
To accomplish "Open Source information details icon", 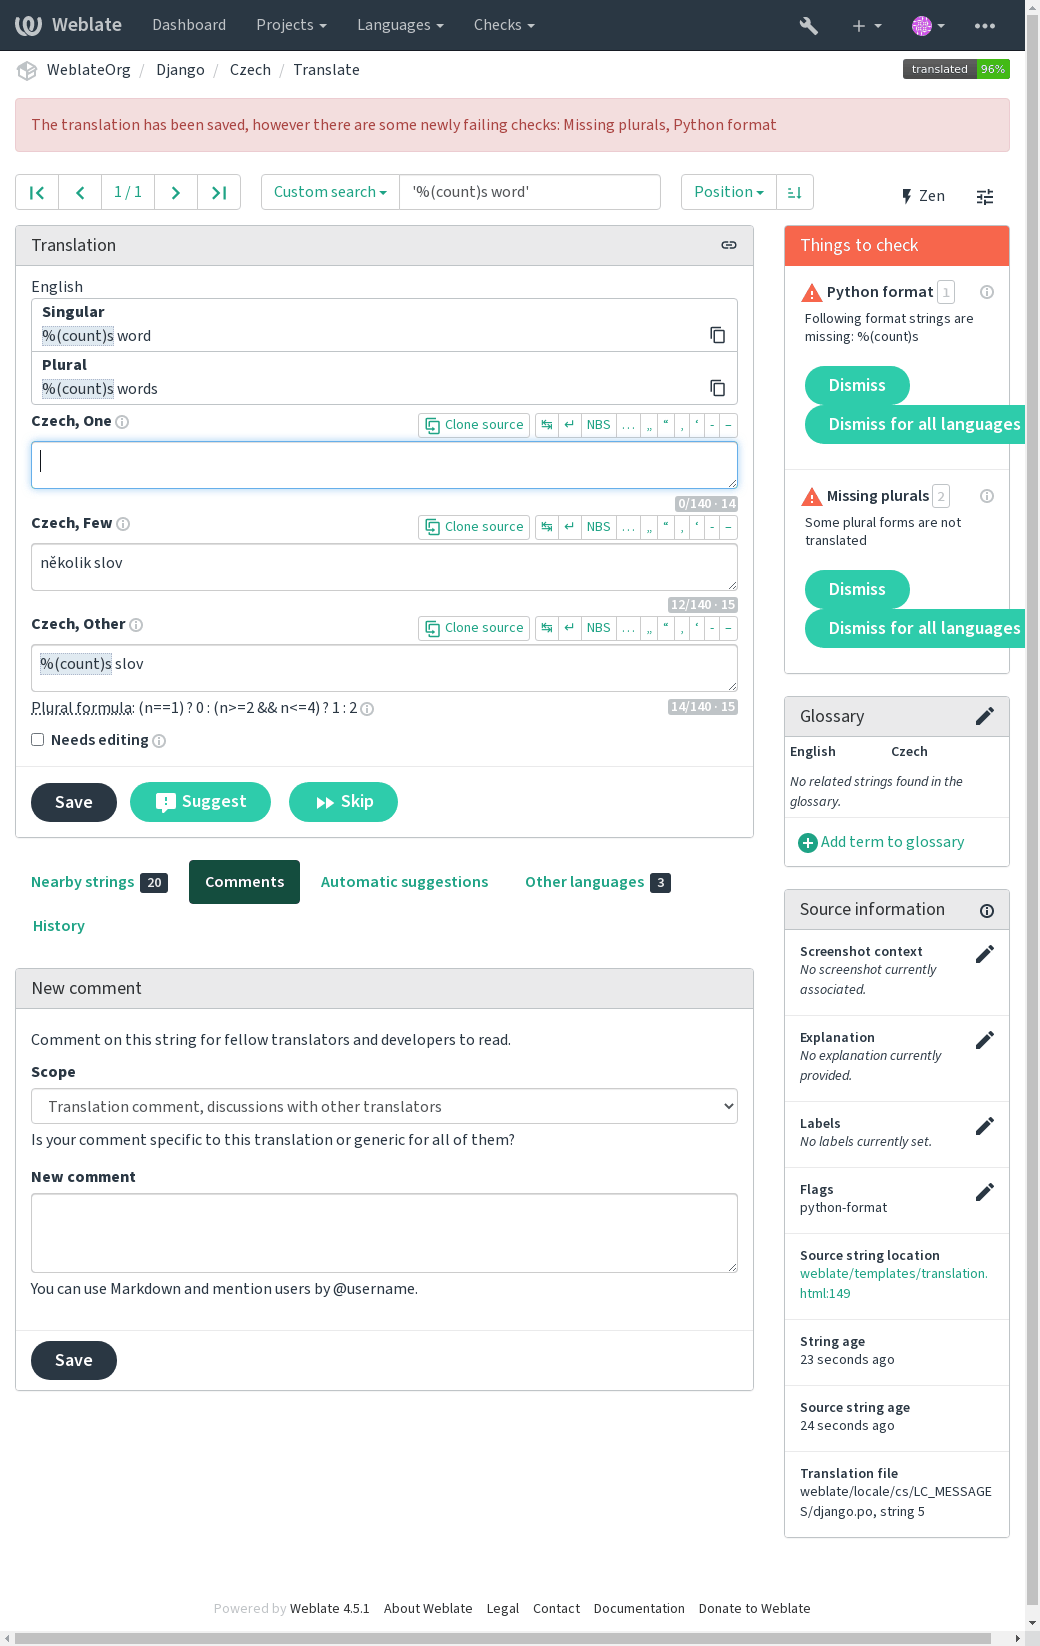I will [x=987, y=910].
